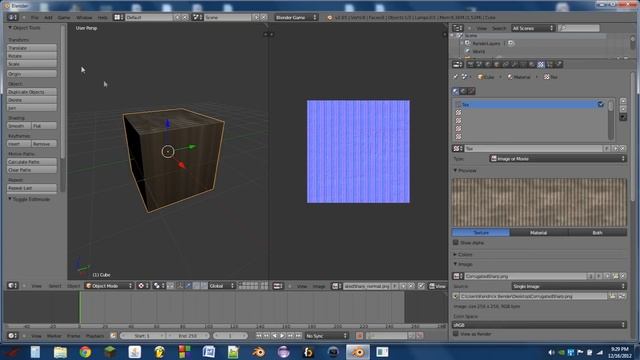This screenshot has width=640, height=360.
Task: Collapse the Image panel
Action: (x=456, y=264)
